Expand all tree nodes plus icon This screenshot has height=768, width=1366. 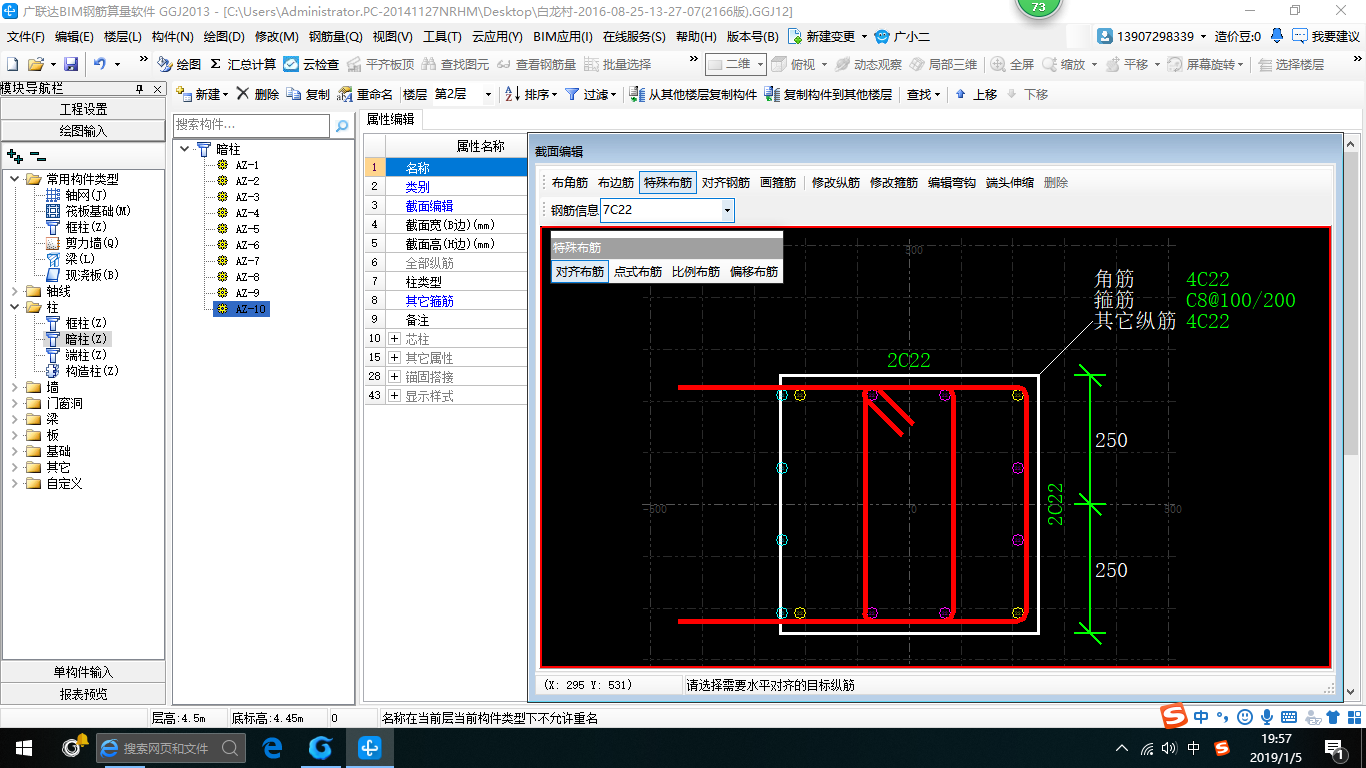pyautogui.click(x=15, y=156)
